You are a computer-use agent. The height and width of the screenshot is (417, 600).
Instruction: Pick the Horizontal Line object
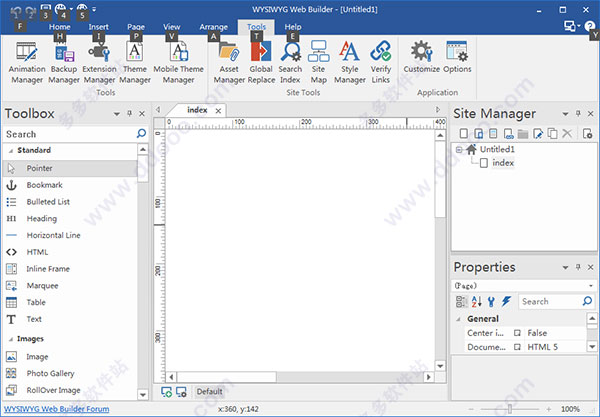pyautogui.click(x=70, y=235)
